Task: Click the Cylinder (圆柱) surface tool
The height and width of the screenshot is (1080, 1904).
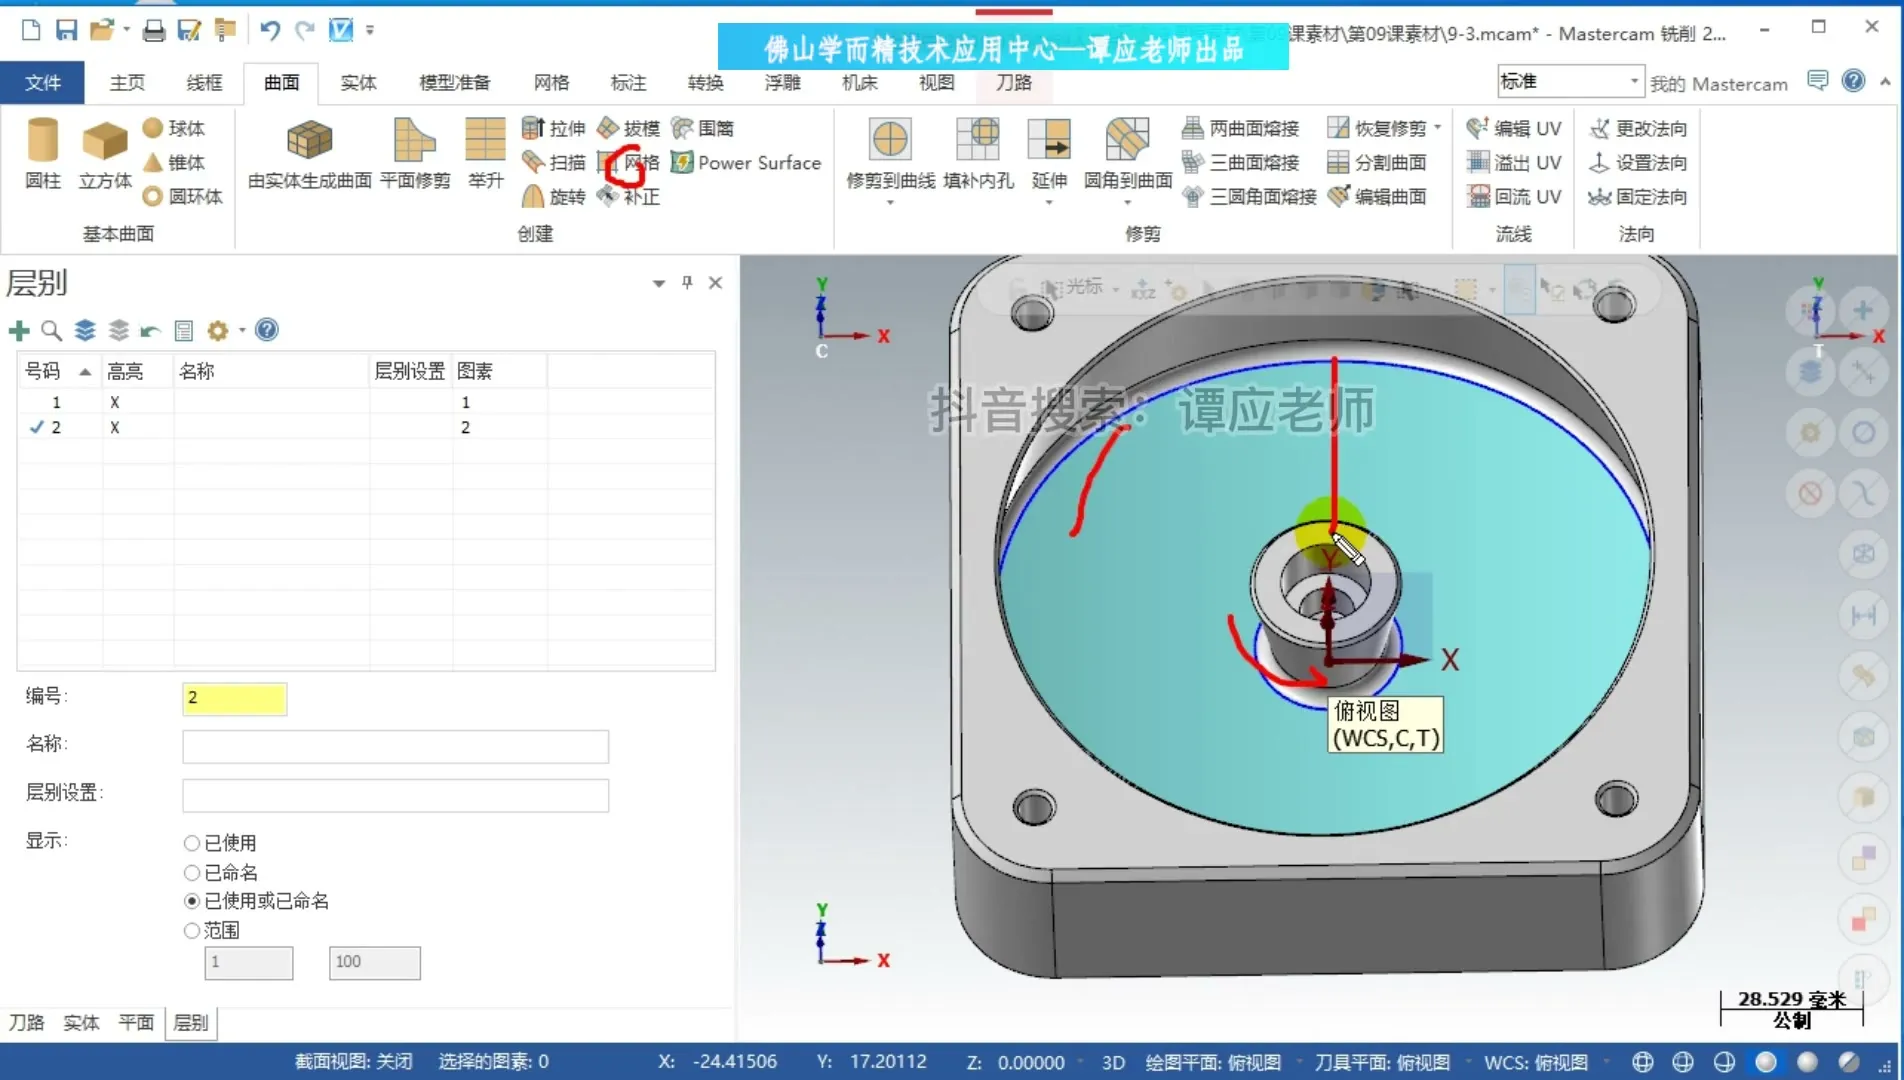Action: coord(42,152)
